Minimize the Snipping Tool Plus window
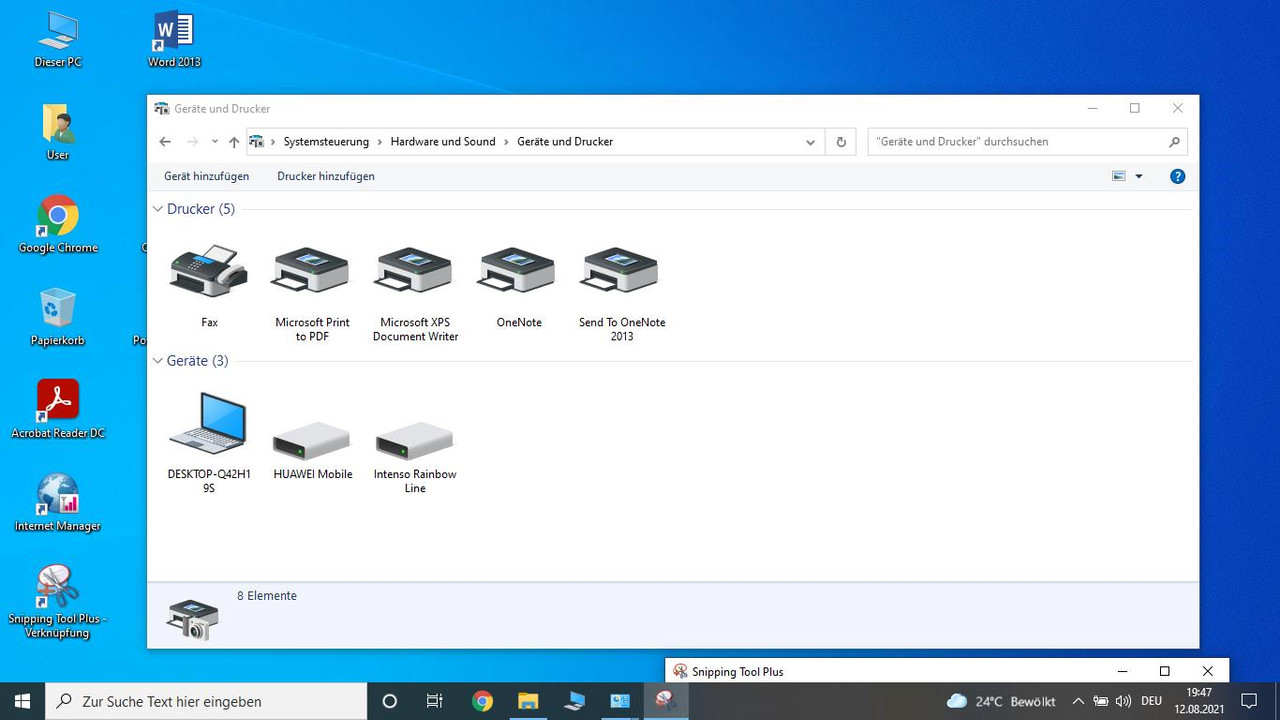The height and width of the screenshot is (720, 1280). [x=1122, y=671]
